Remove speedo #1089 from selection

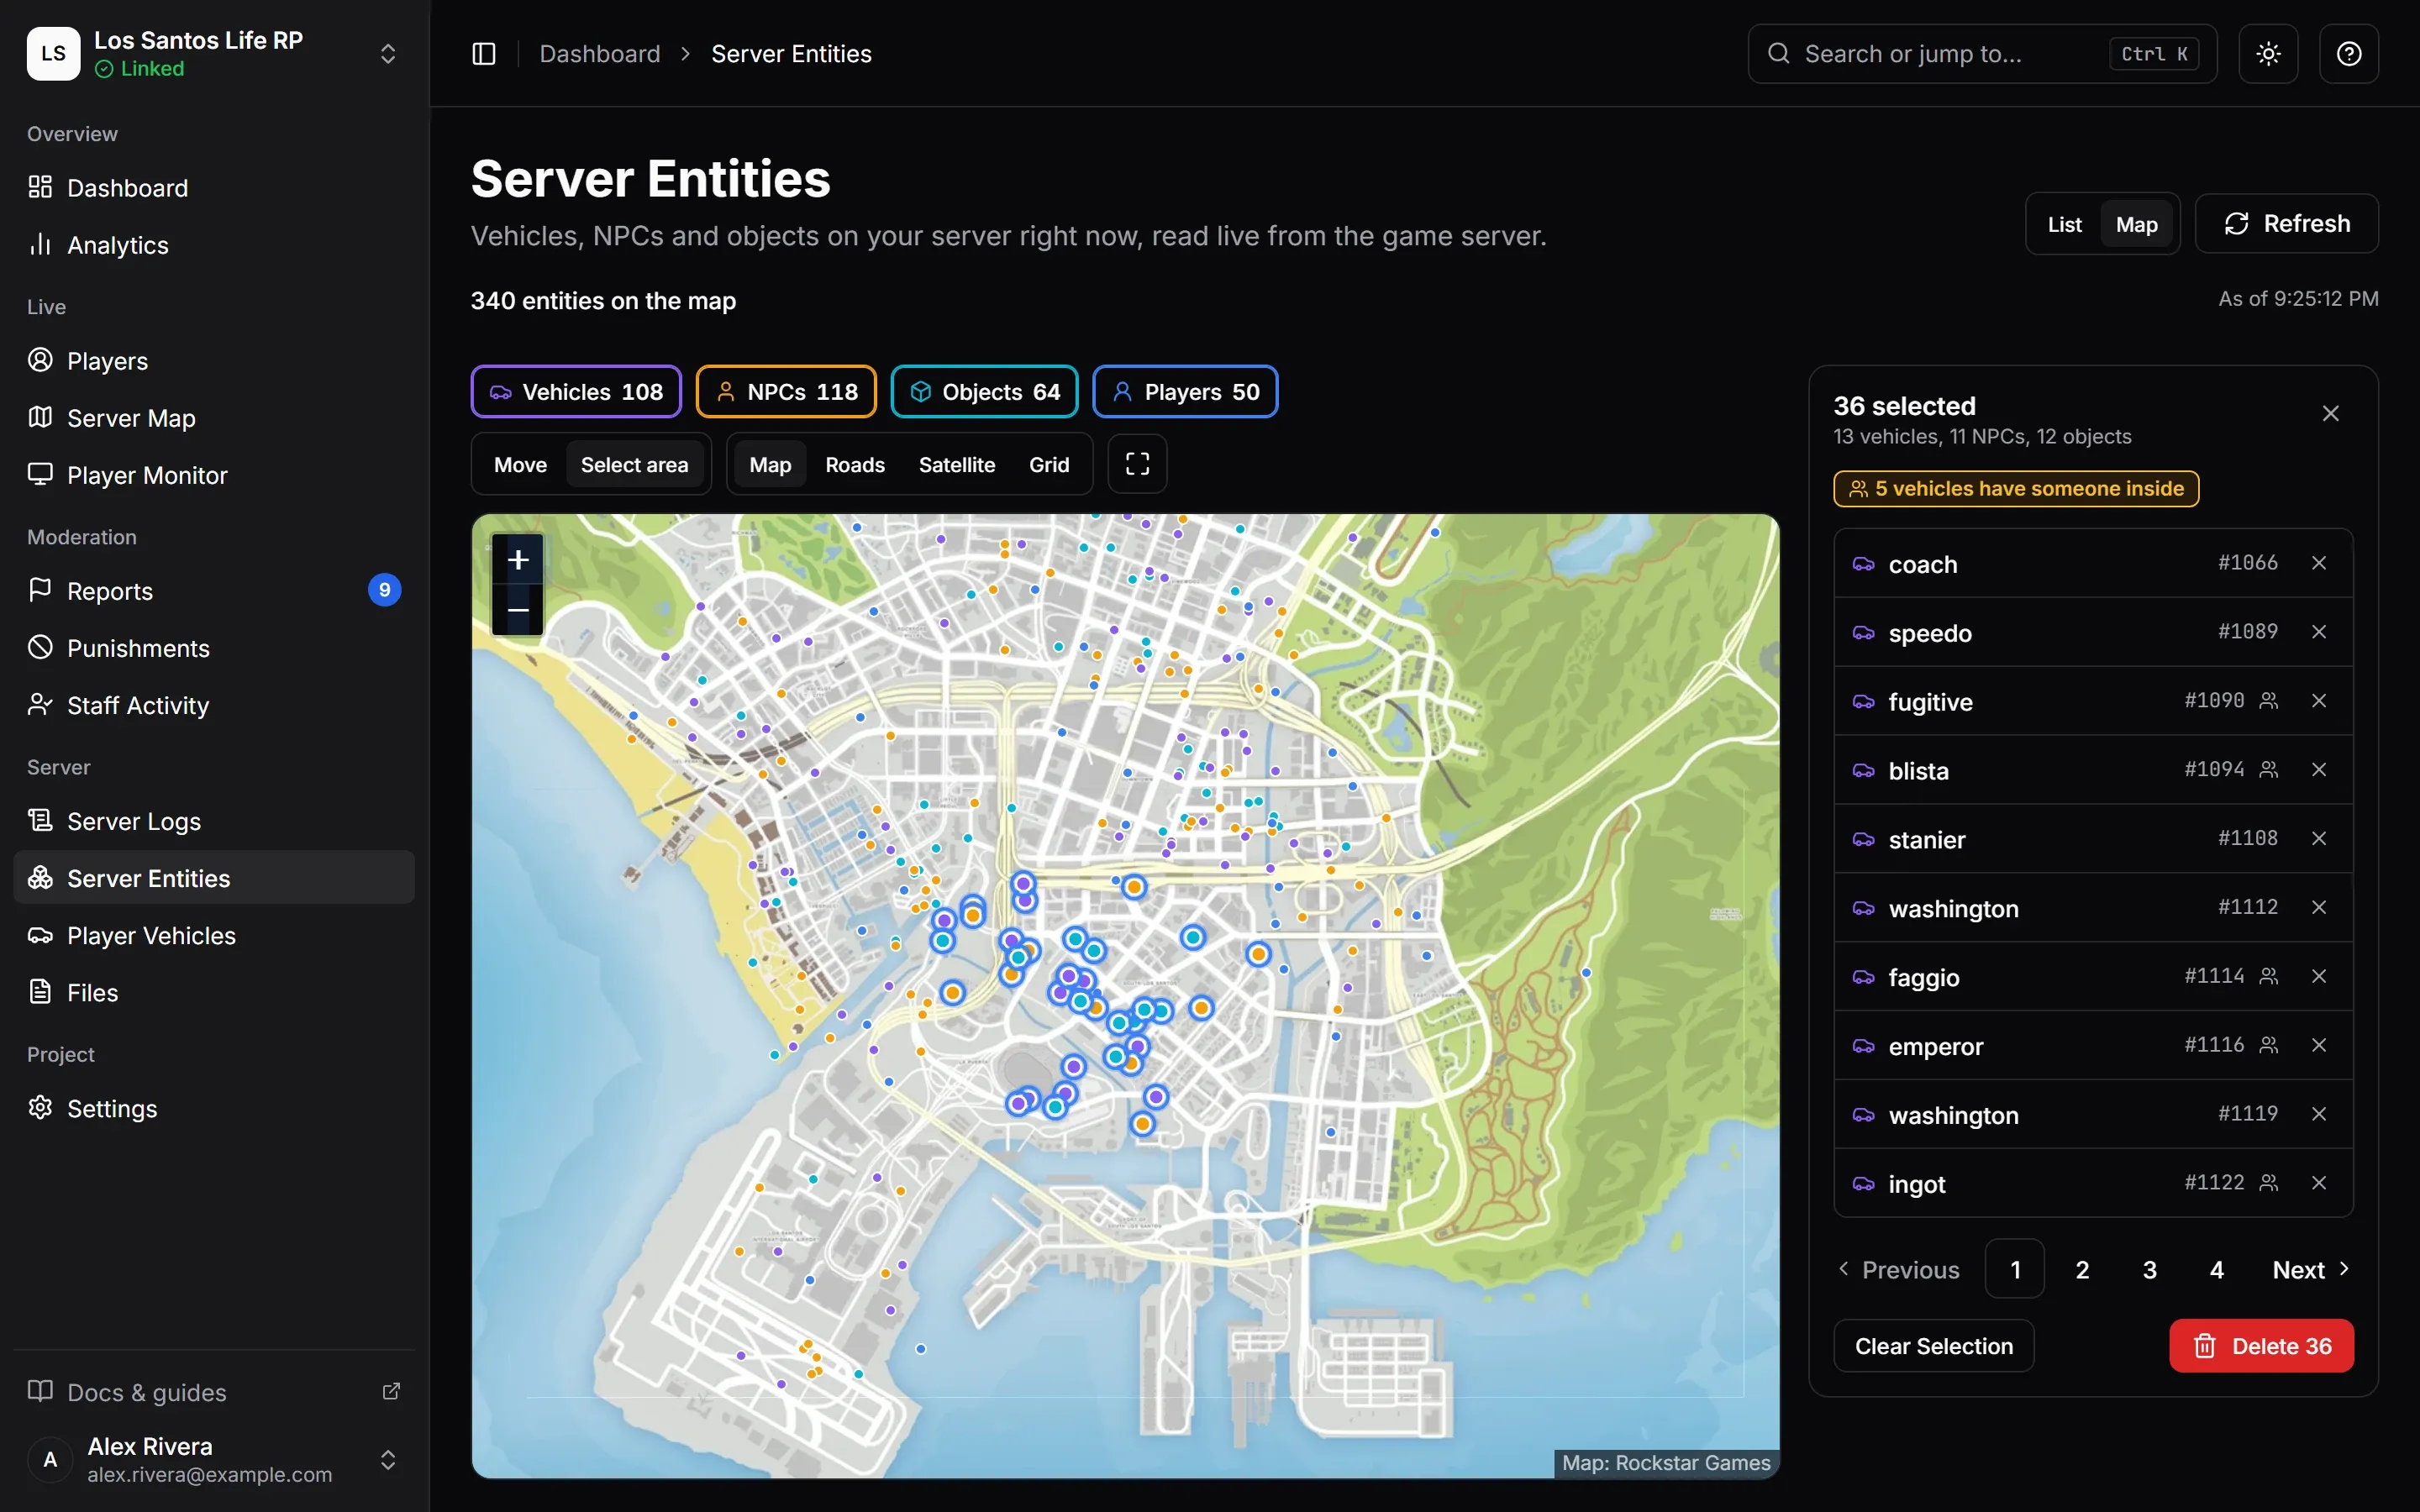pos(2319,632)
